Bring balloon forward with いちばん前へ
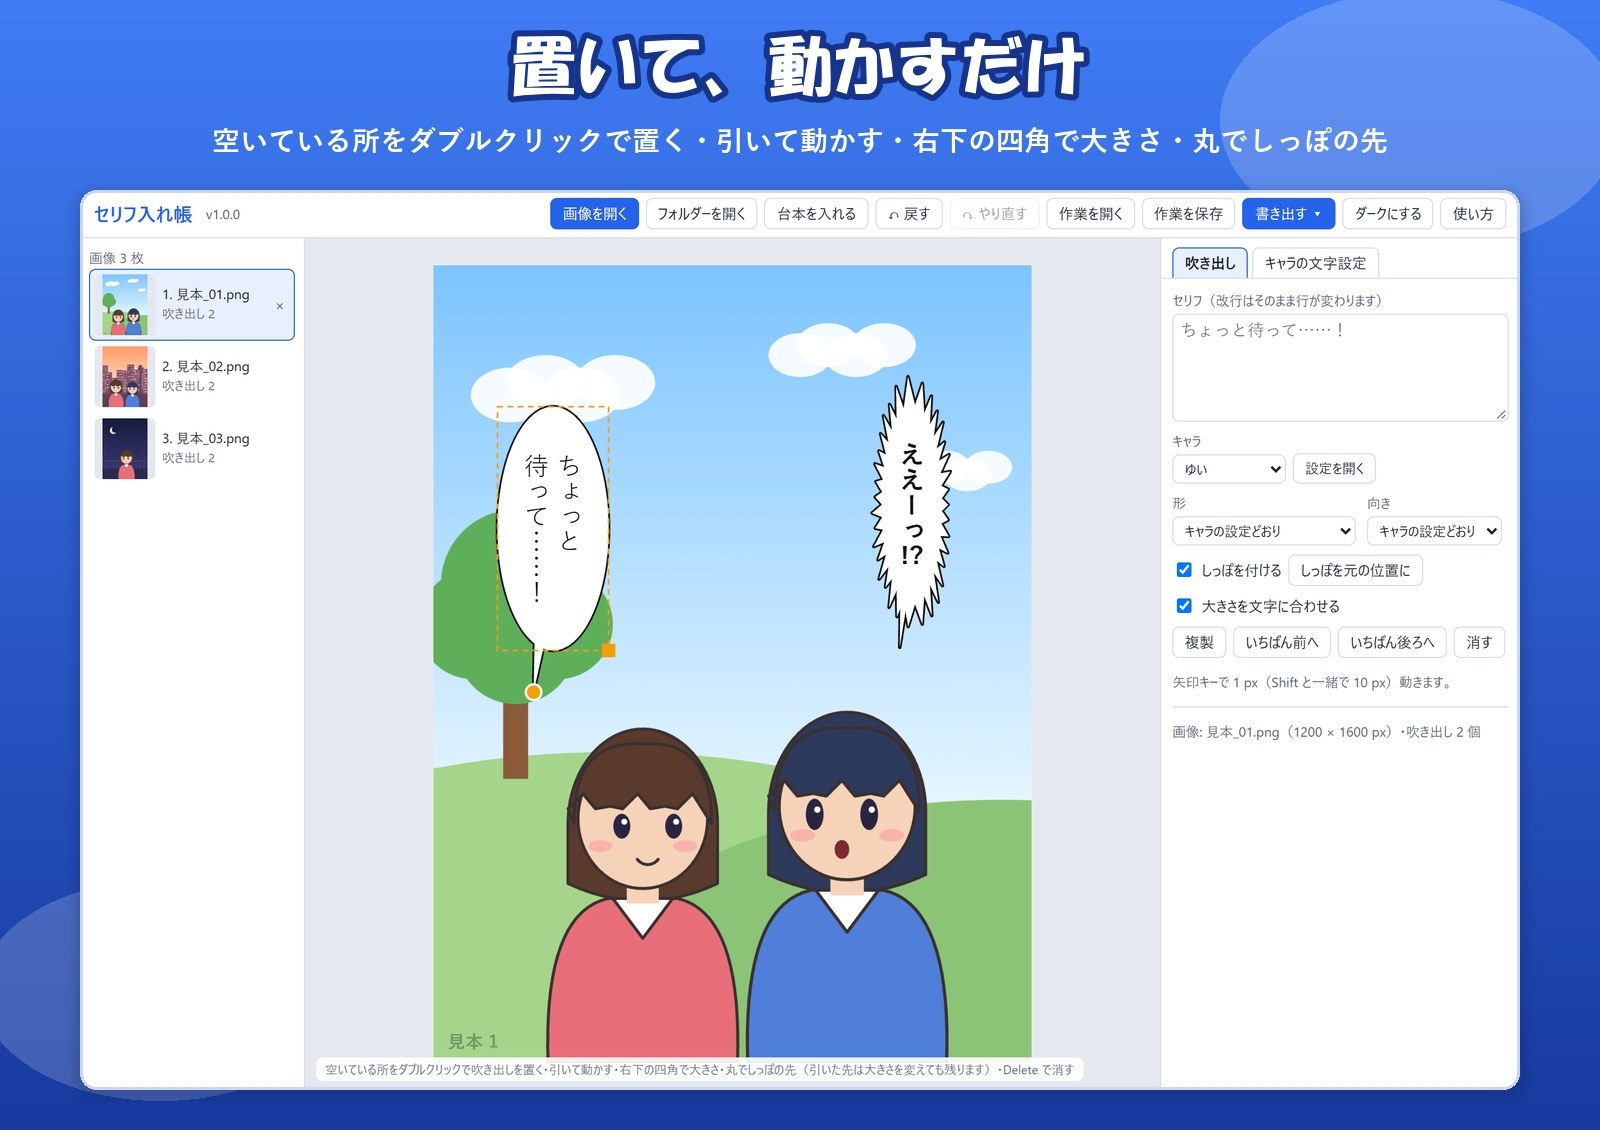1600x1130 pixels. tap(1281, 642)
